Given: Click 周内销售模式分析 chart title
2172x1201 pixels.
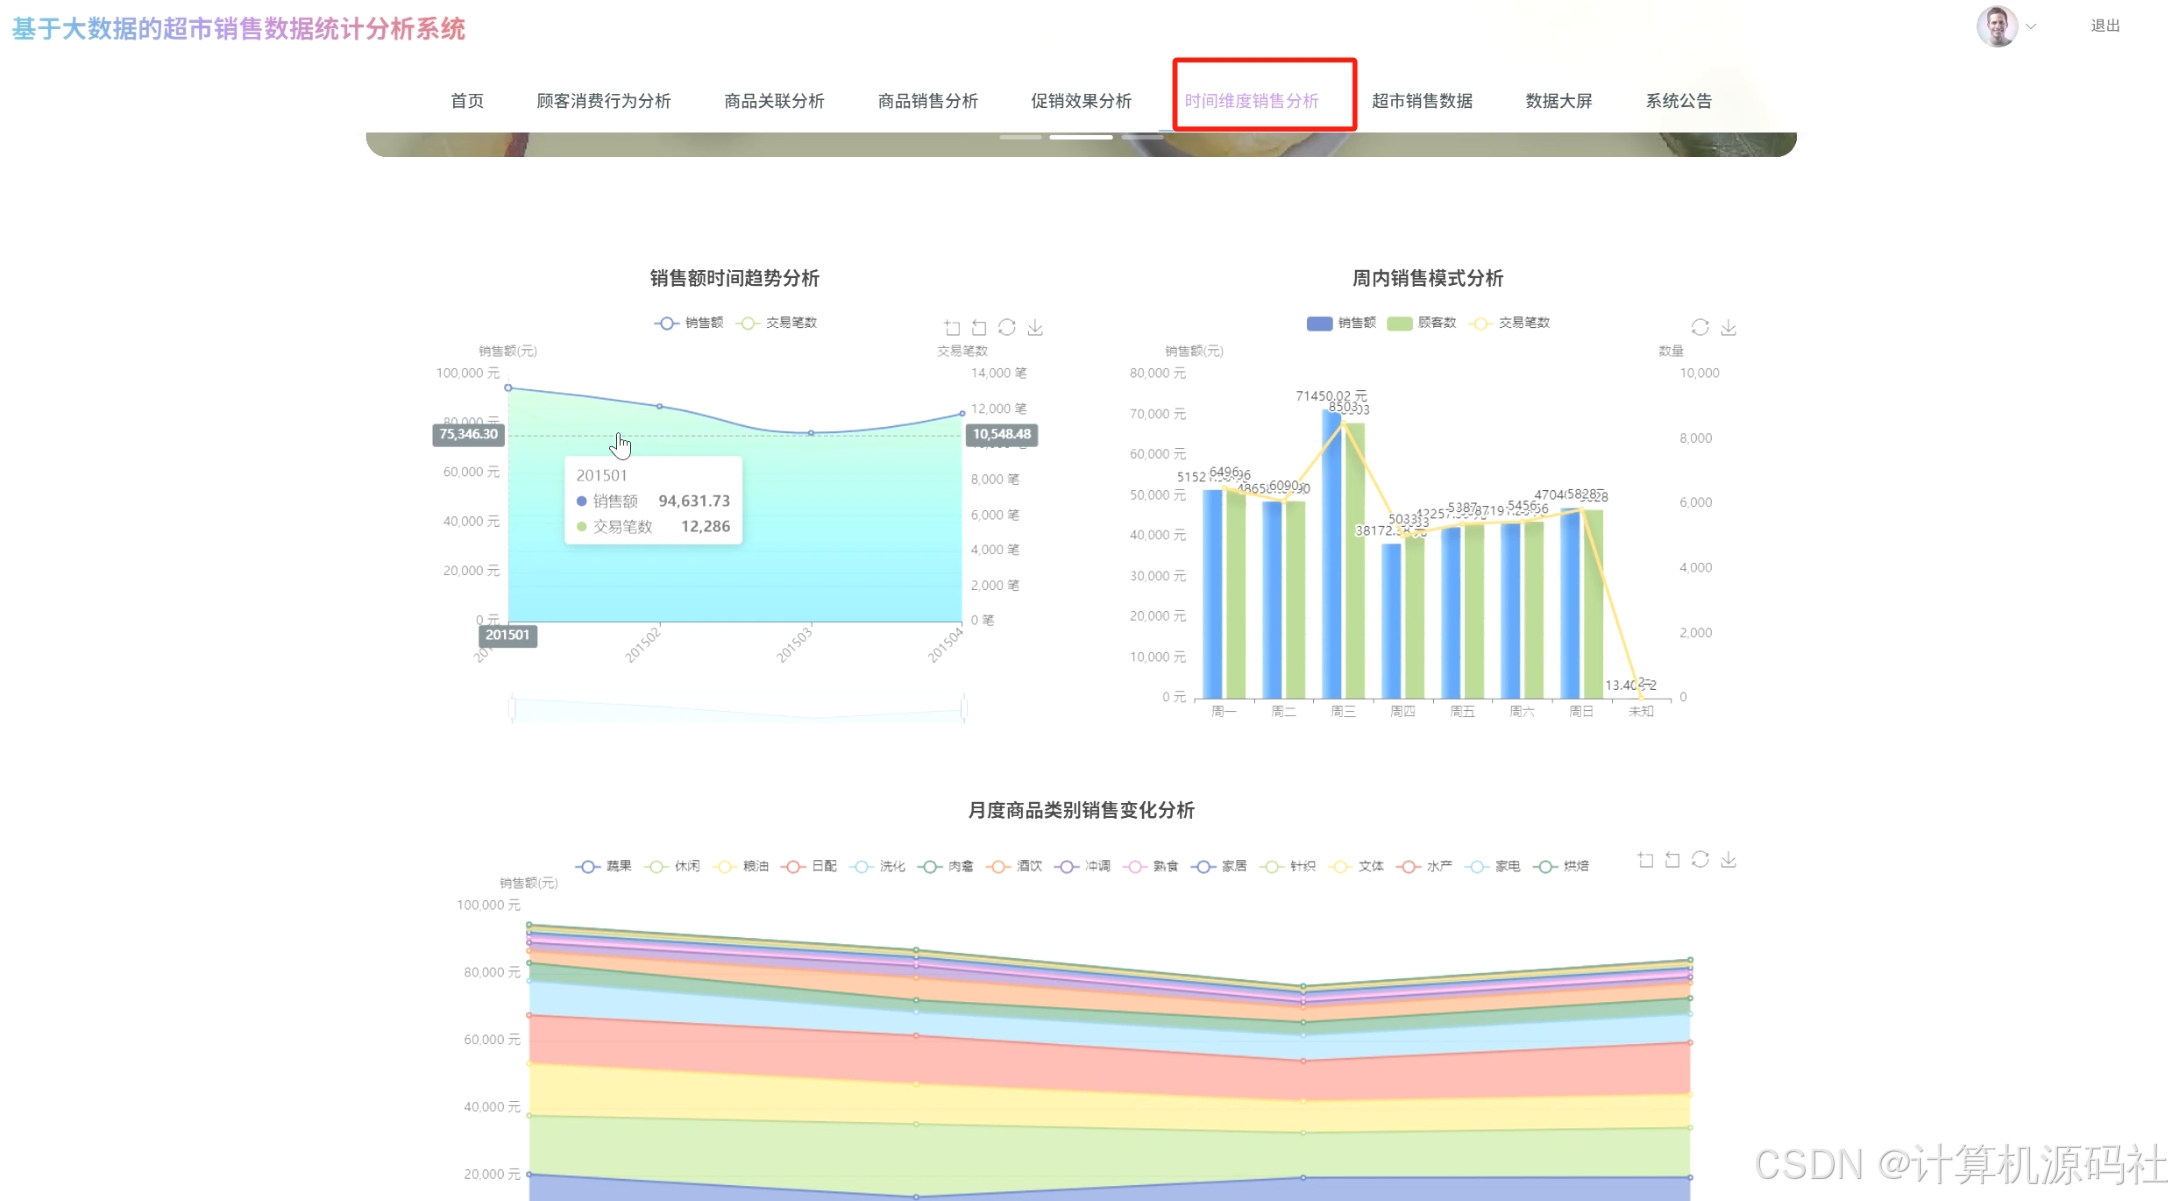Looking at the screenshot, I should 1427,278.
